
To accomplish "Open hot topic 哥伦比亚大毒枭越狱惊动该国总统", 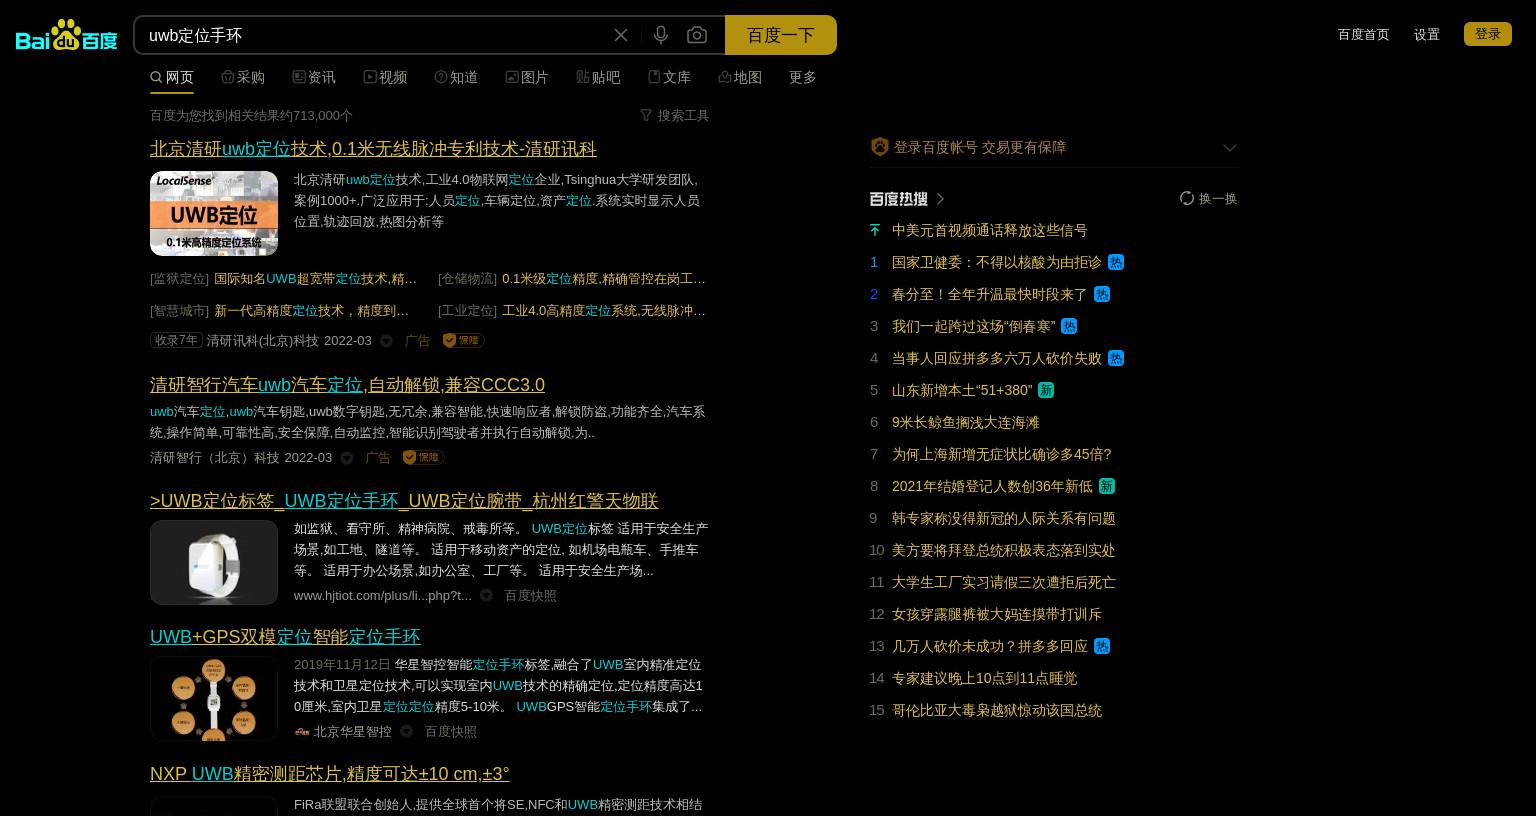I will tap(997, 710).
